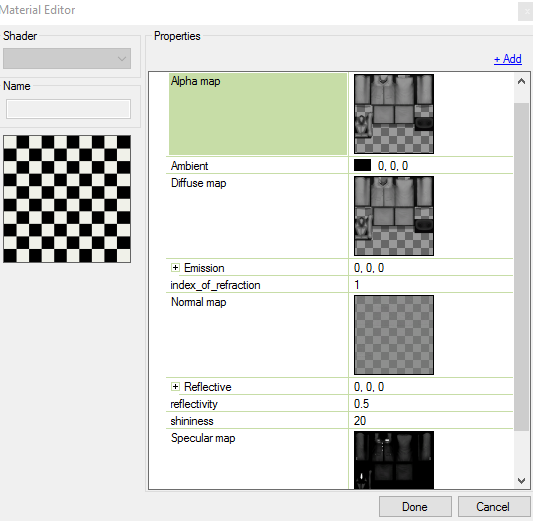Close the Material Editor window
Viewport: 533px width, 521px height.
pyautogui.click(x=526, y=12)
